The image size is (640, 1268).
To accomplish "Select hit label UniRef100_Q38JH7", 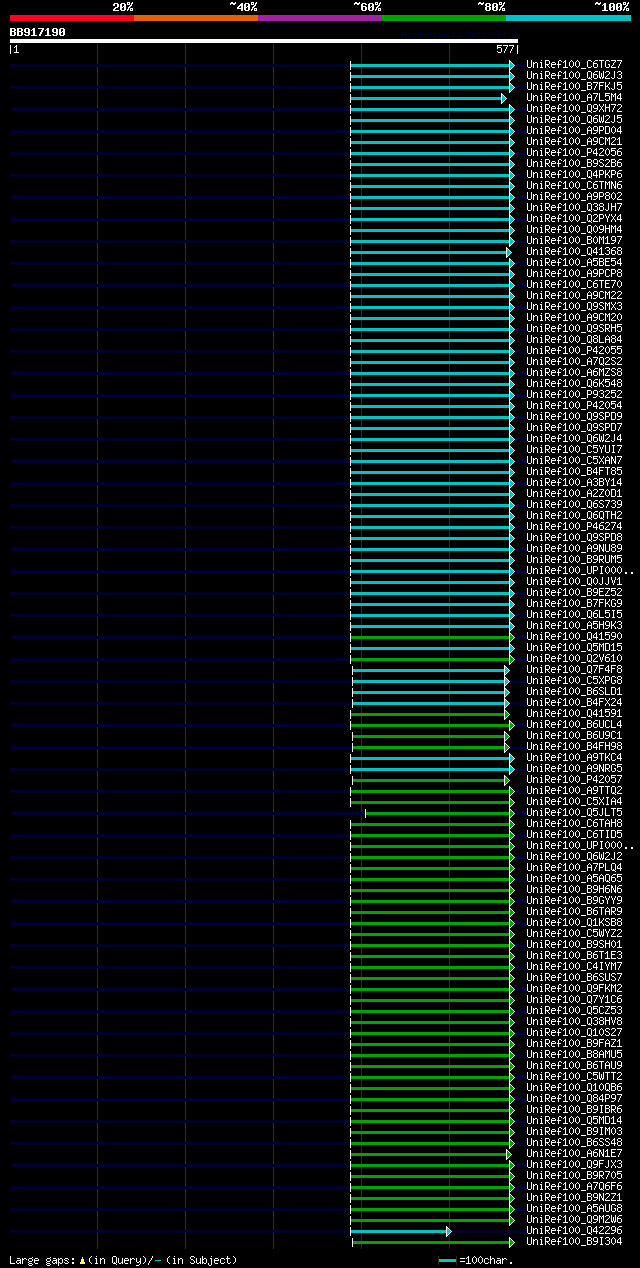I will (x=574, y=208).
